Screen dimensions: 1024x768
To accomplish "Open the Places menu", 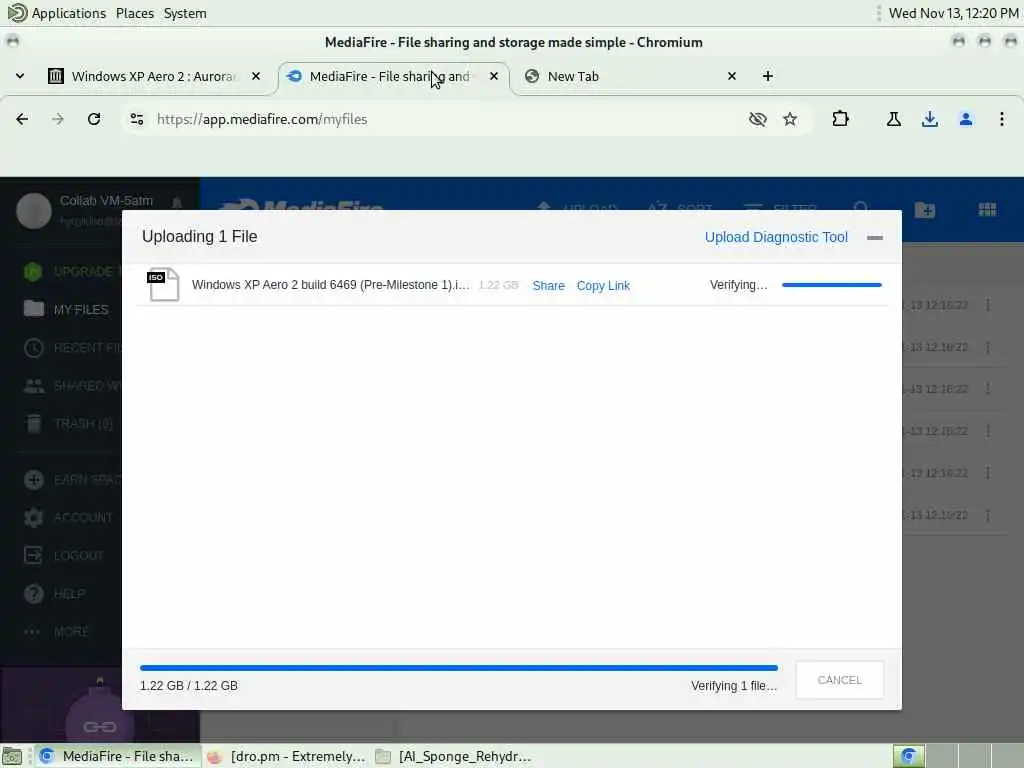I will pos(135,13).
